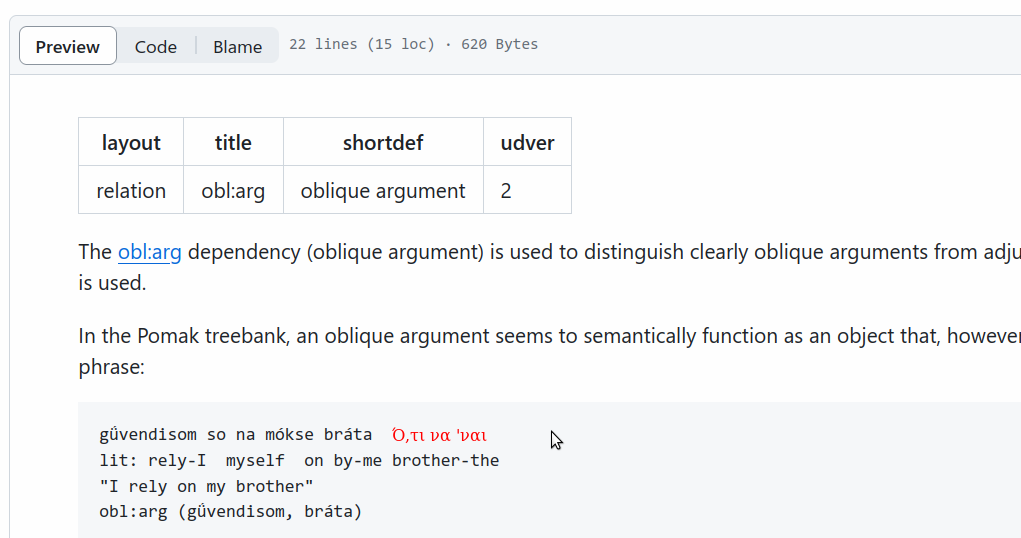Click the "shortdef" table header

coord(383,142)
